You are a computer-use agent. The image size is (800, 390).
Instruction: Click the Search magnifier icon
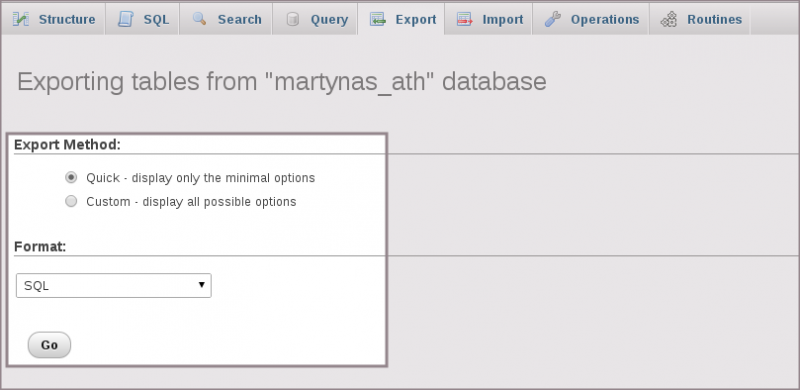point(199,19)
